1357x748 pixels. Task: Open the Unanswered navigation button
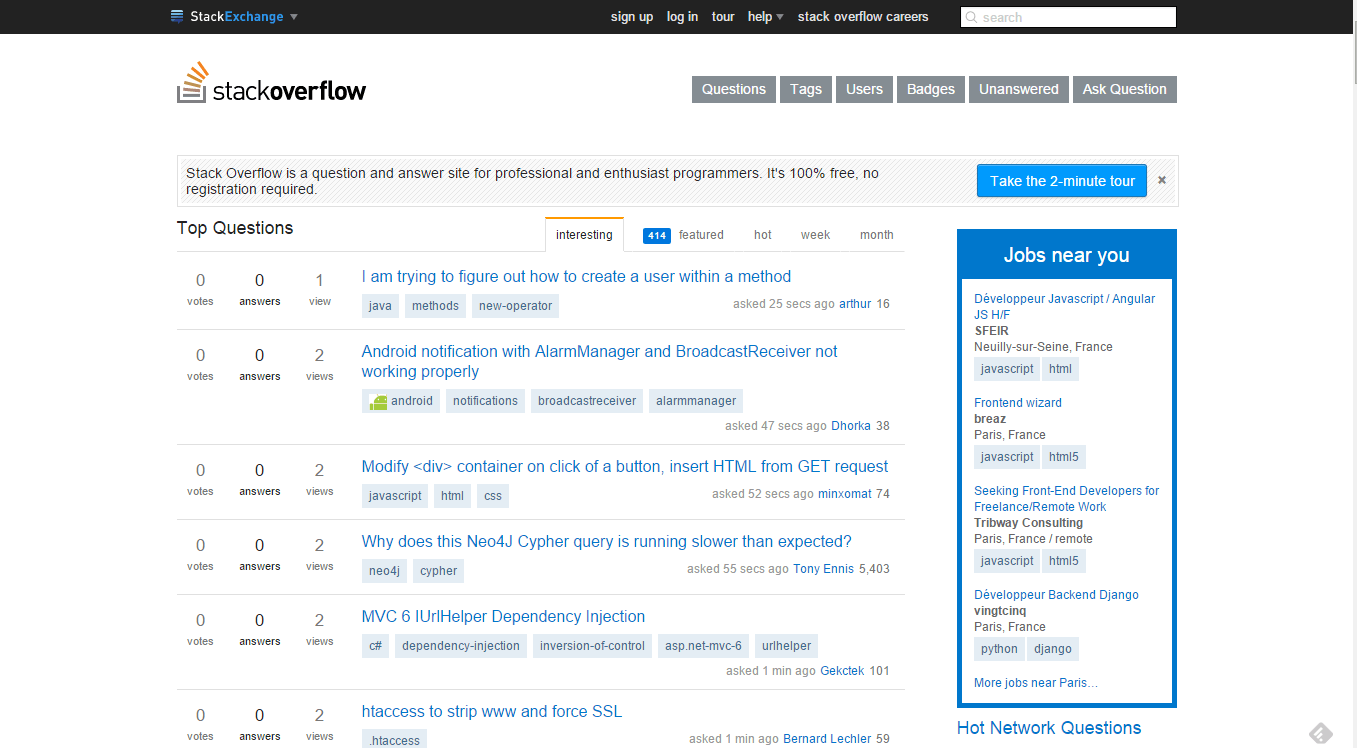[1018, 89]
